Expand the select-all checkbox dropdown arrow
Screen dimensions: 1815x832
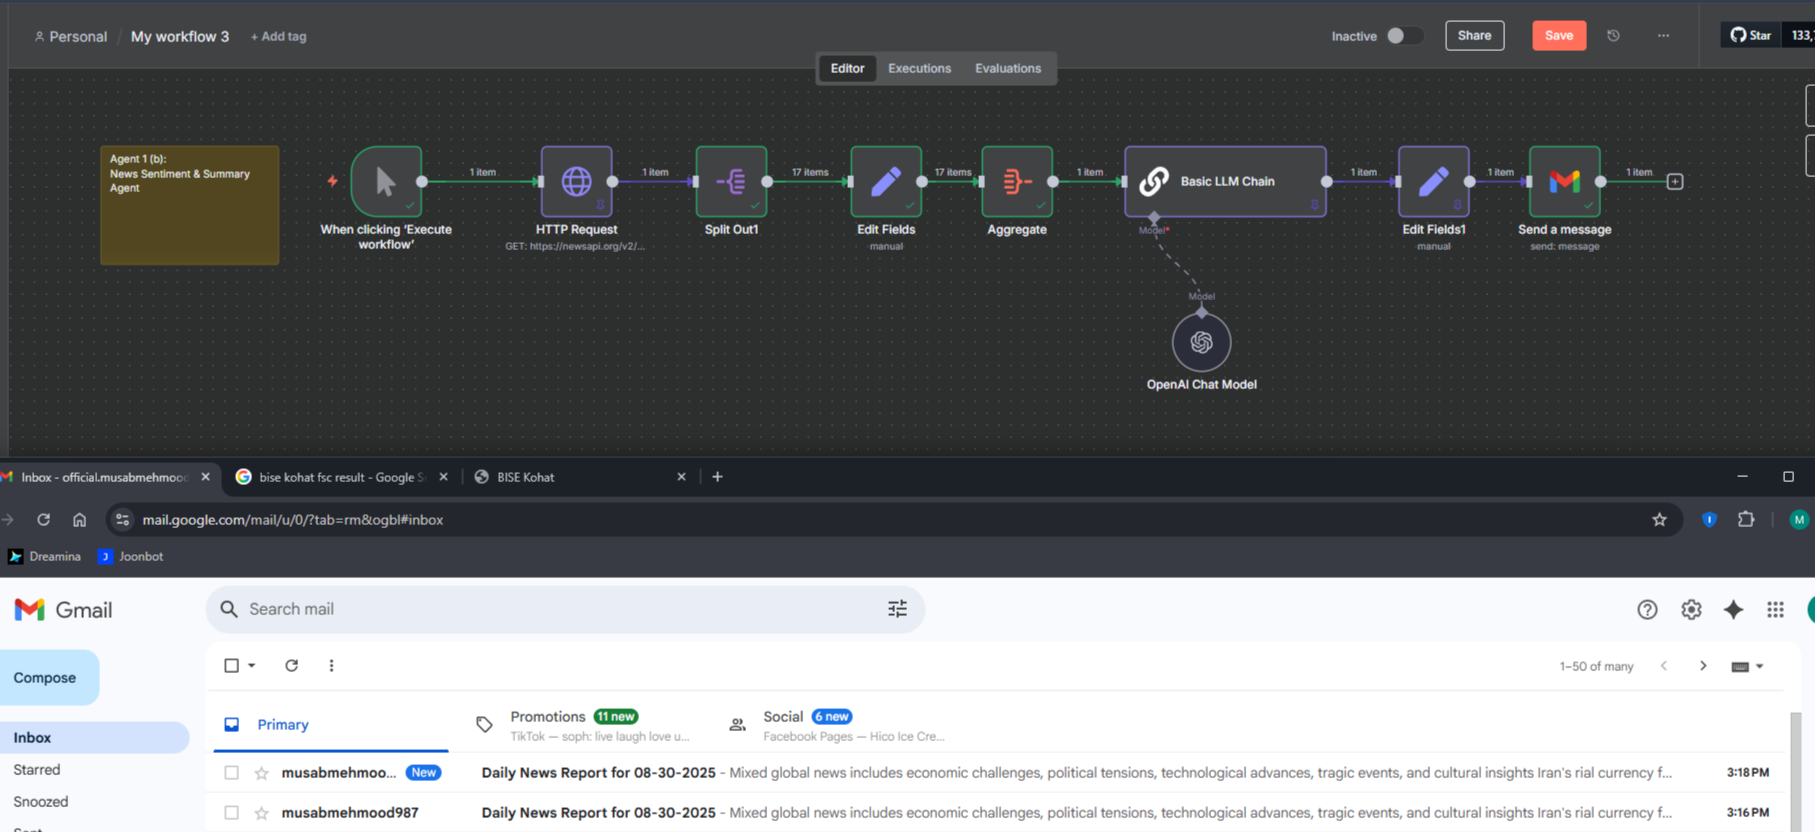click(252, 665)
